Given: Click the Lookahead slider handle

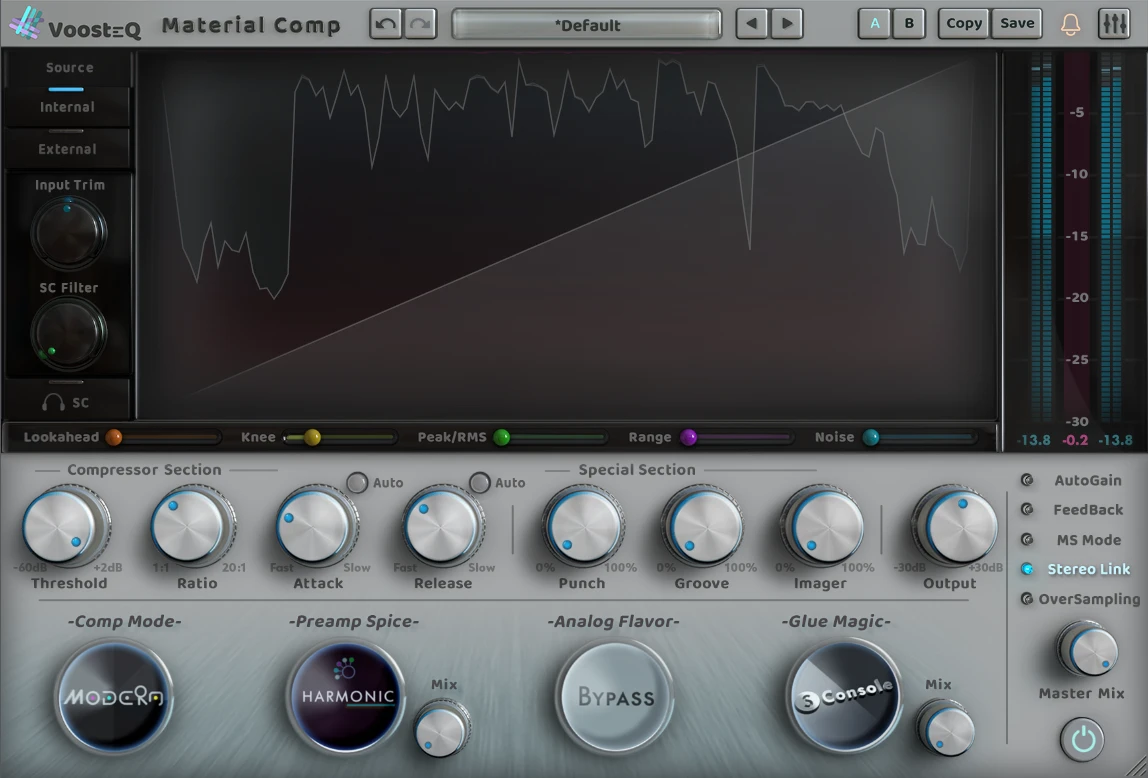Looking at the screenshot, I should click(114, 437).
